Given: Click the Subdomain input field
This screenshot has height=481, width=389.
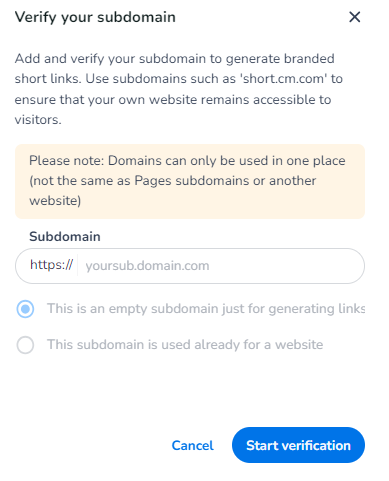Looking at the screenshot, I should click(x=190, y=266).
